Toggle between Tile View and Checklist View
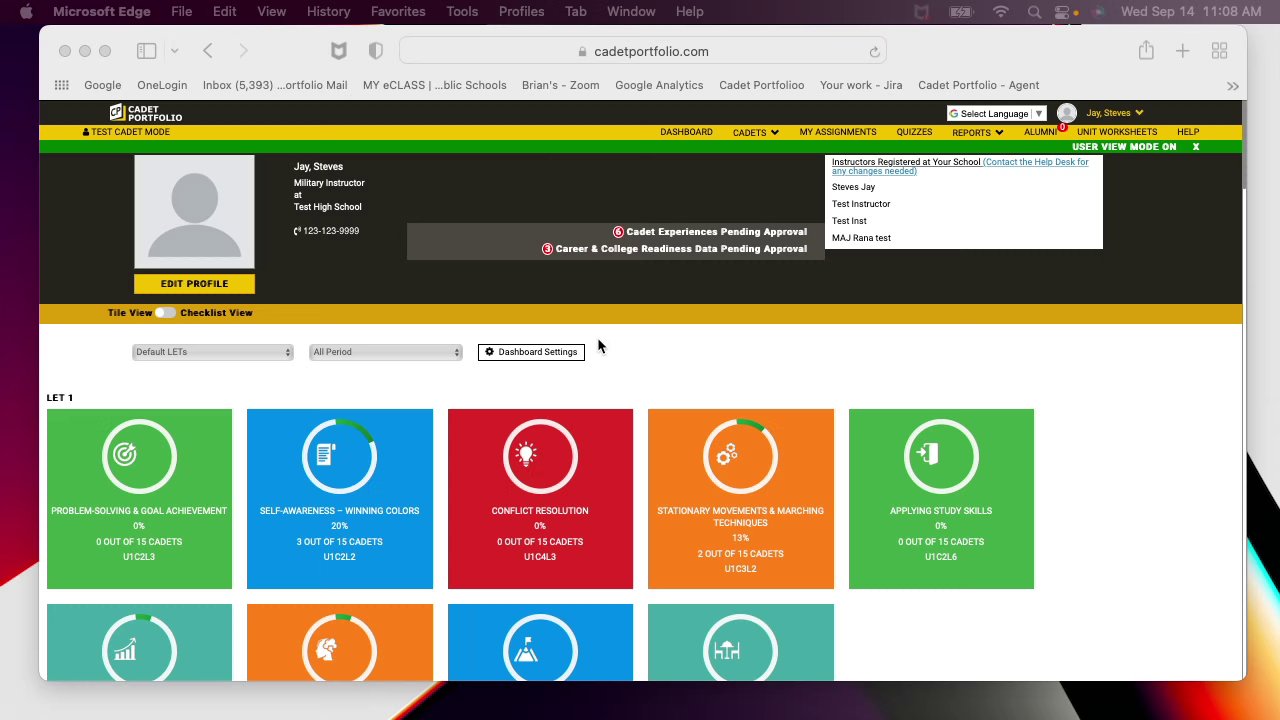 165,313
